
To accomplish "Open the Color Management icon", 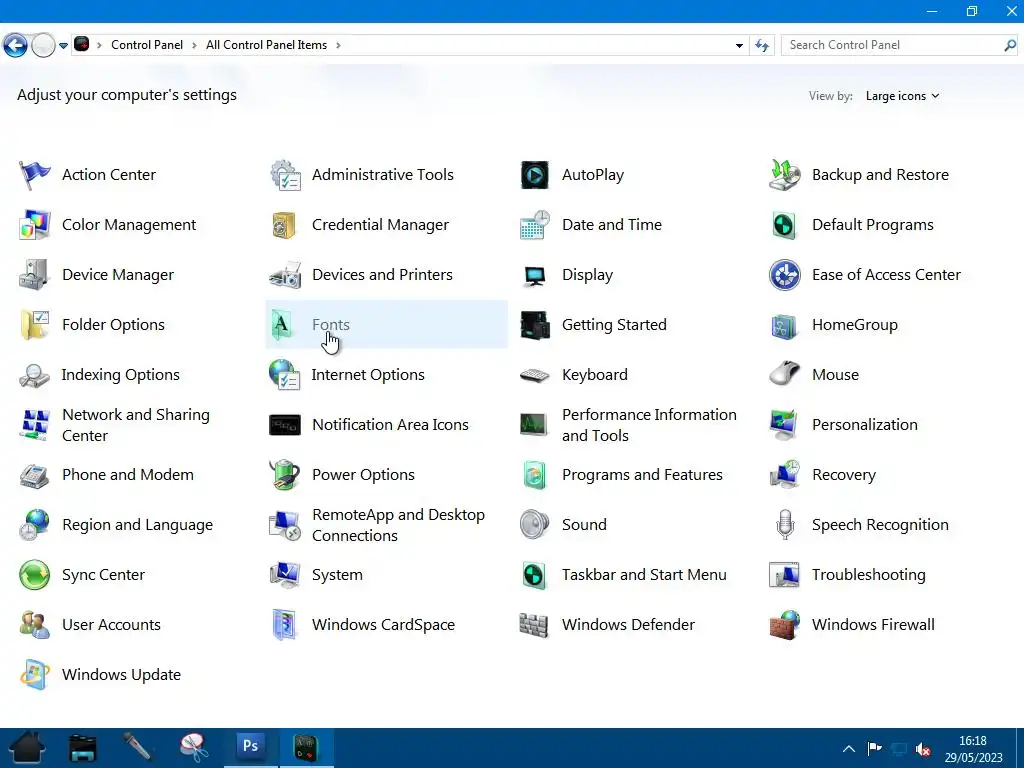I will 34,225.
